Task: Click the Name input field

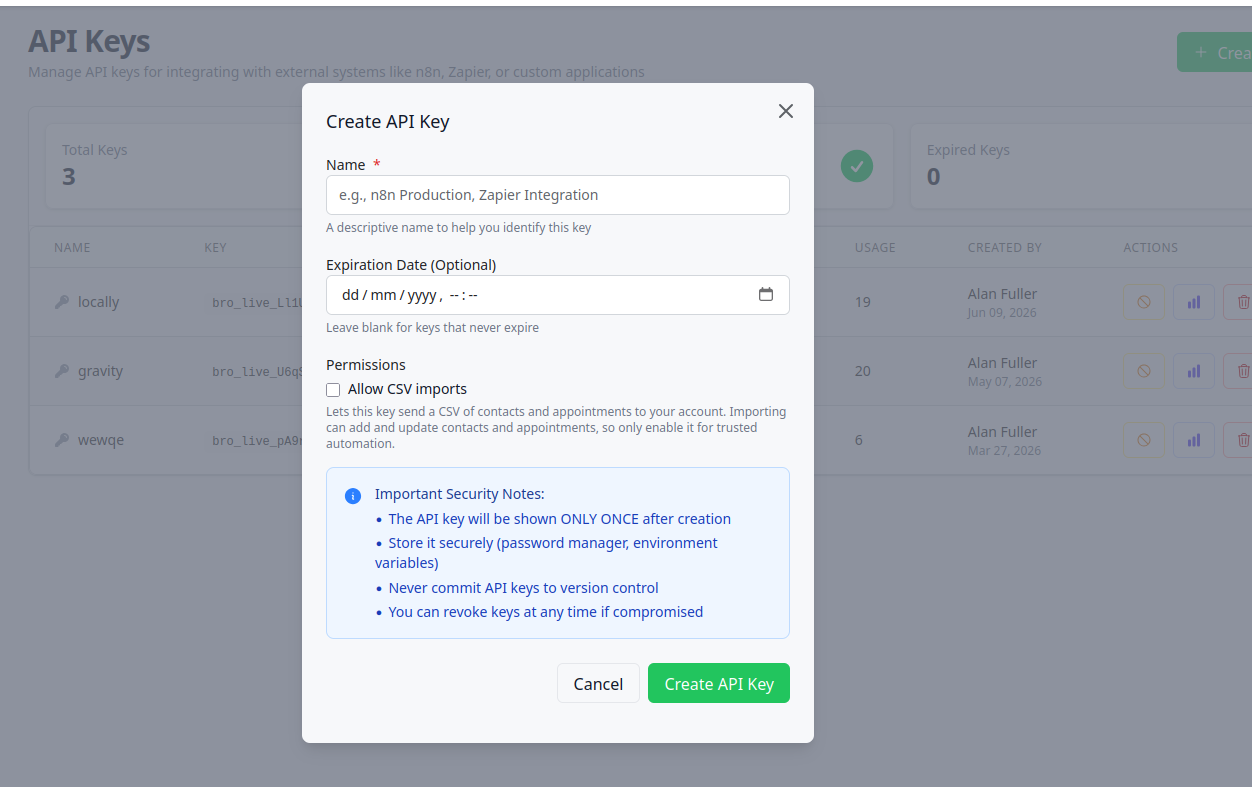Action: pos(558,195)
